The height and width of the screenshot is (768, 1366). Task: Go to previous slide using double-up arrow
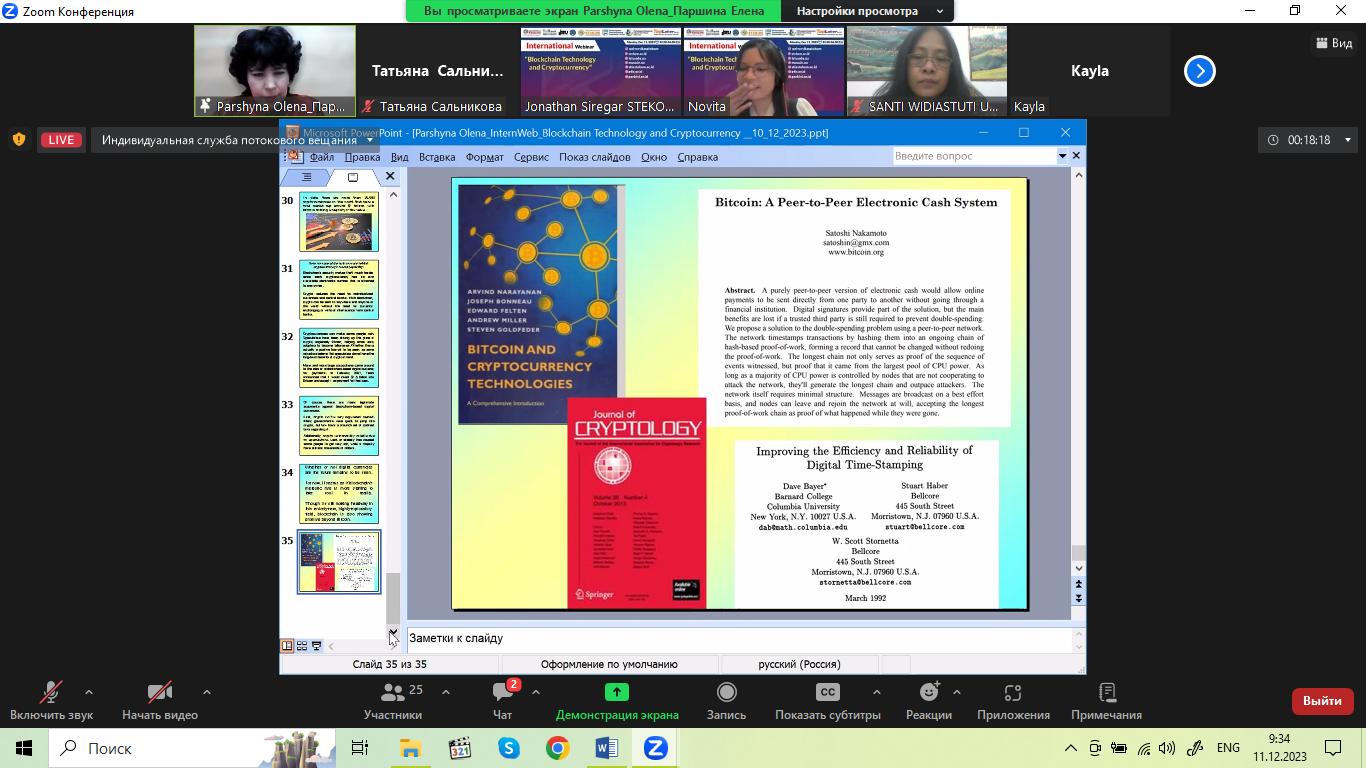pos(1078,584)
